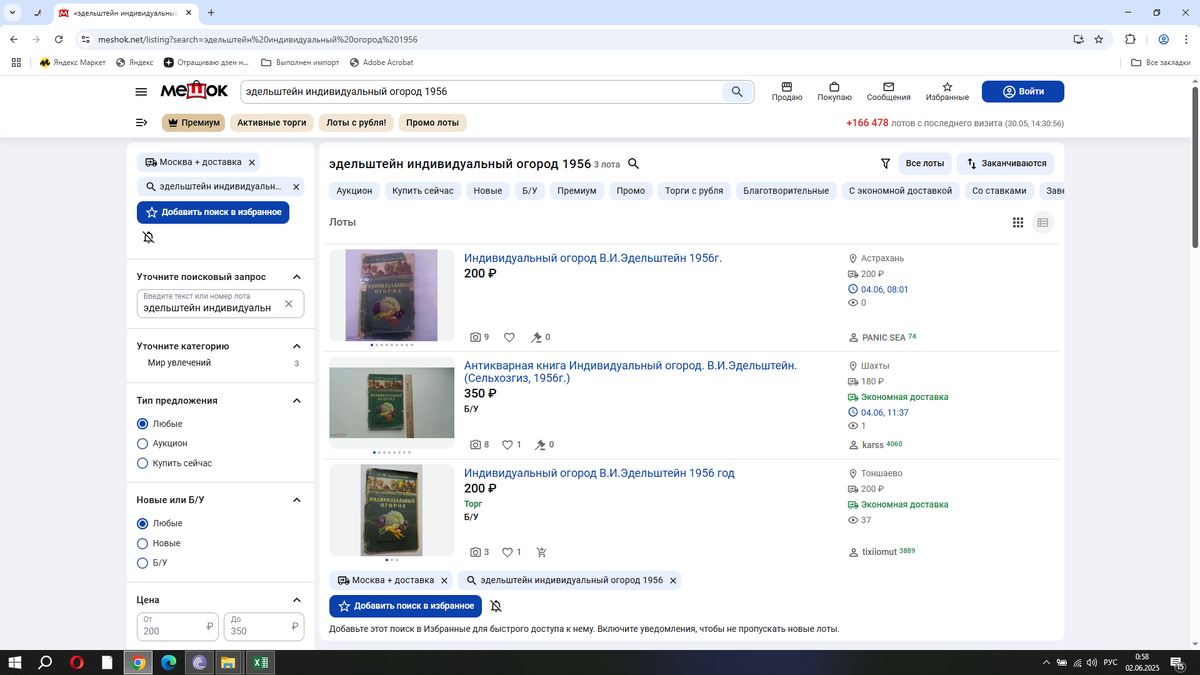The image size is (1200, 675).
Task: Click the search icon next to '3 лота'
Action: pos(633,164)
